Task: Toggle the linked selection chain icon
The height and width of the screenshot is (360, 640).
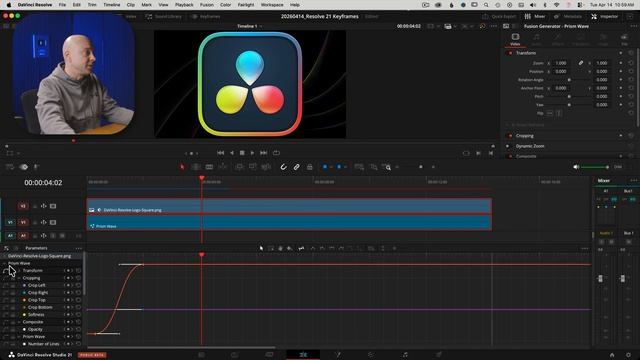Action: click(296, 167)
